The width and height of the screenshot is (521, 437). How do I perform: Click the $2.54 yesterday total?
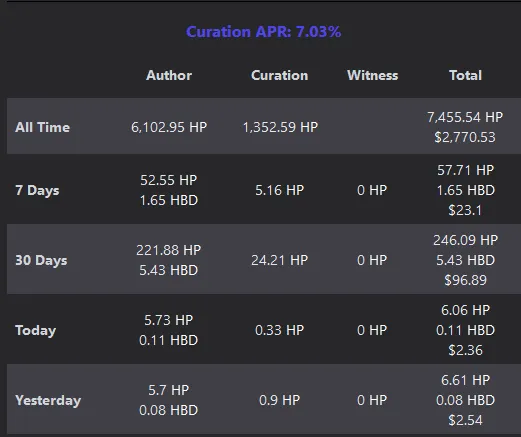(x=465, y=420)
